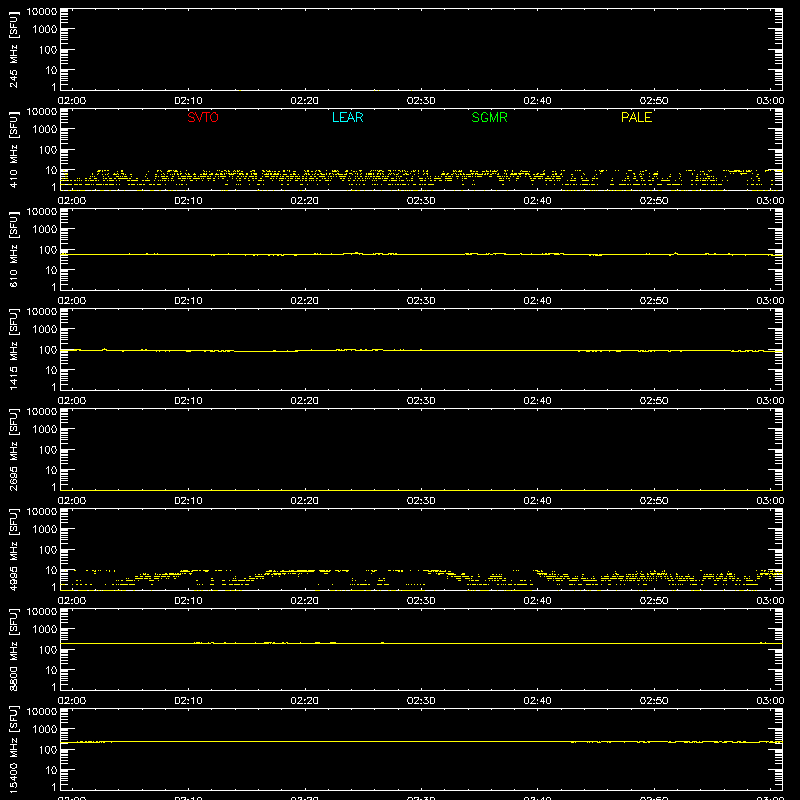This screenshot has width=800, height=800.
Task: Click the yellow PALE station label
Action: coord(636,117)
